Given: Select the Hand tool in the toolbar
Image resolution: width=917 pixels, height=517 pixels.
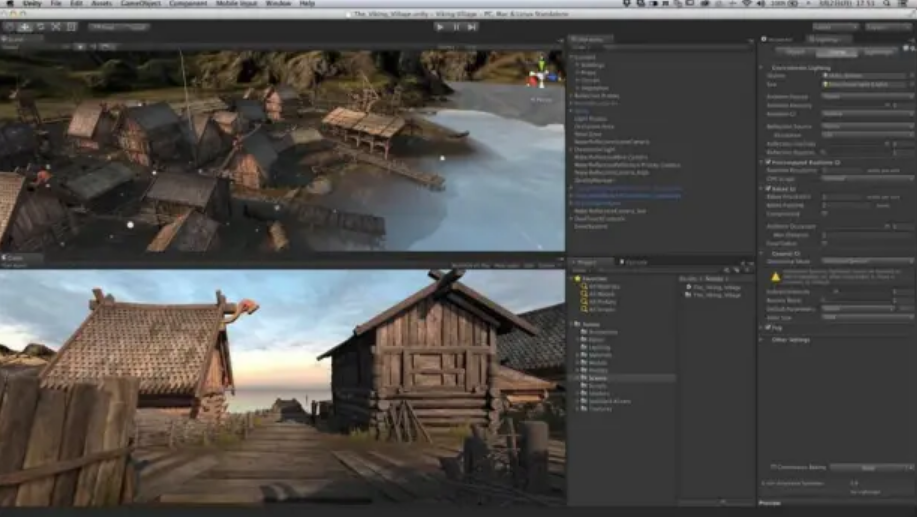Looking at the screenshot, I should click(9, 27).
